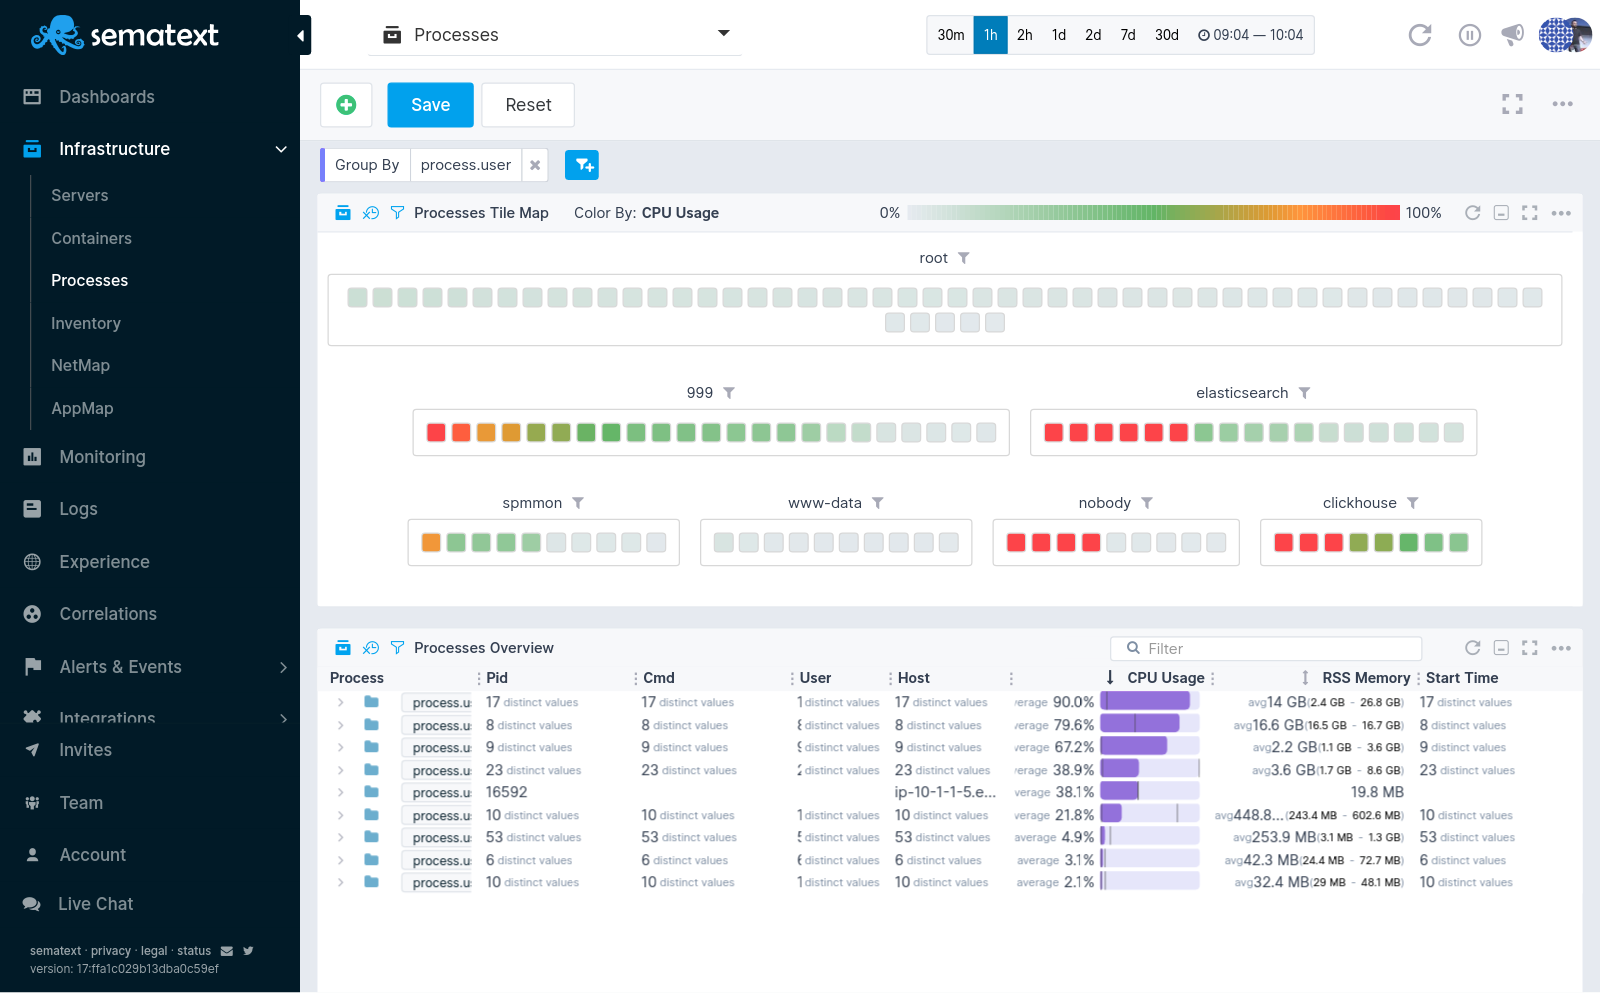The image size is (1600, 993).
Task: Remove the process.user group-by tag
Action: 535,165
